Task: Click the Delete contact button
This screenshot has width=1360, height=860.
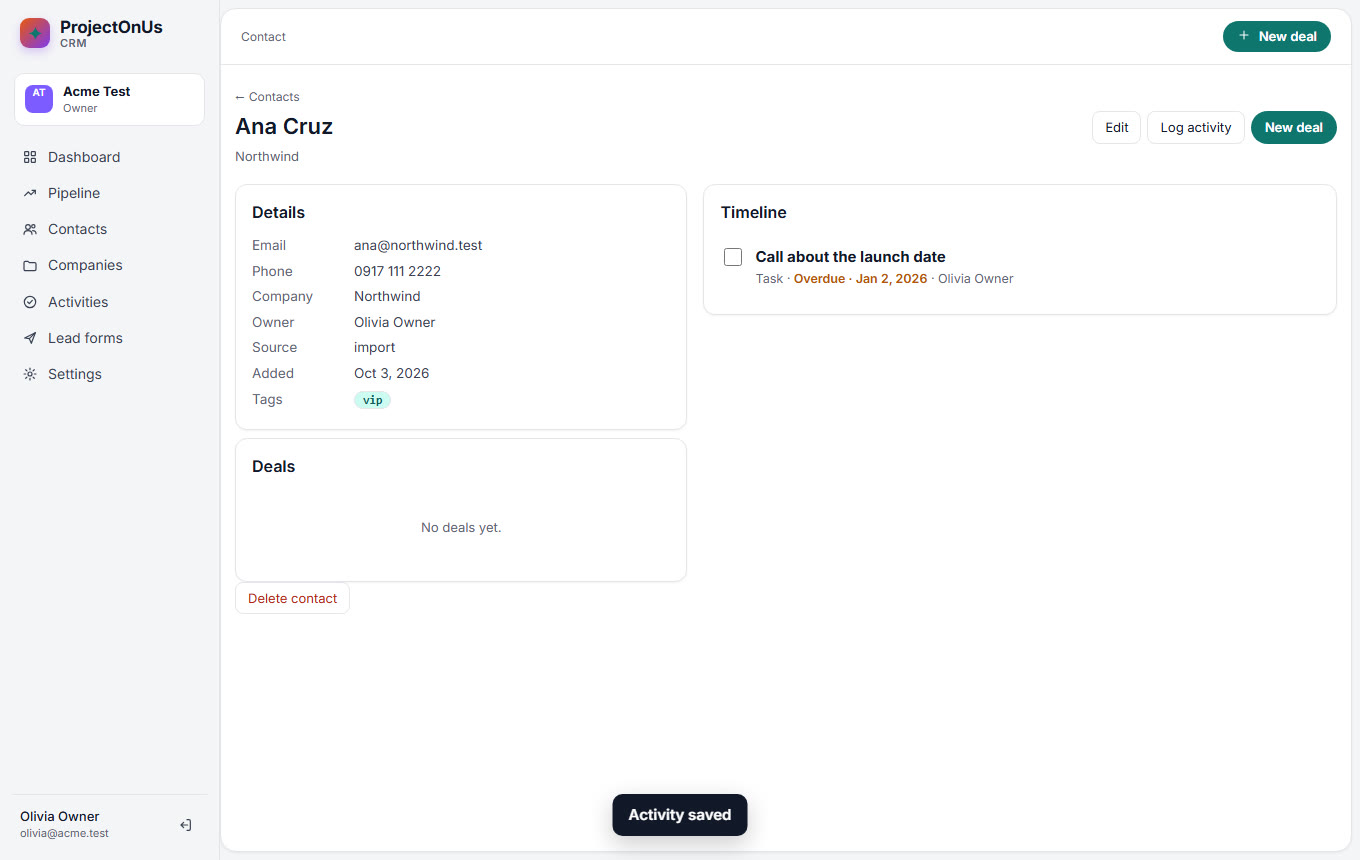Action: 292,598
